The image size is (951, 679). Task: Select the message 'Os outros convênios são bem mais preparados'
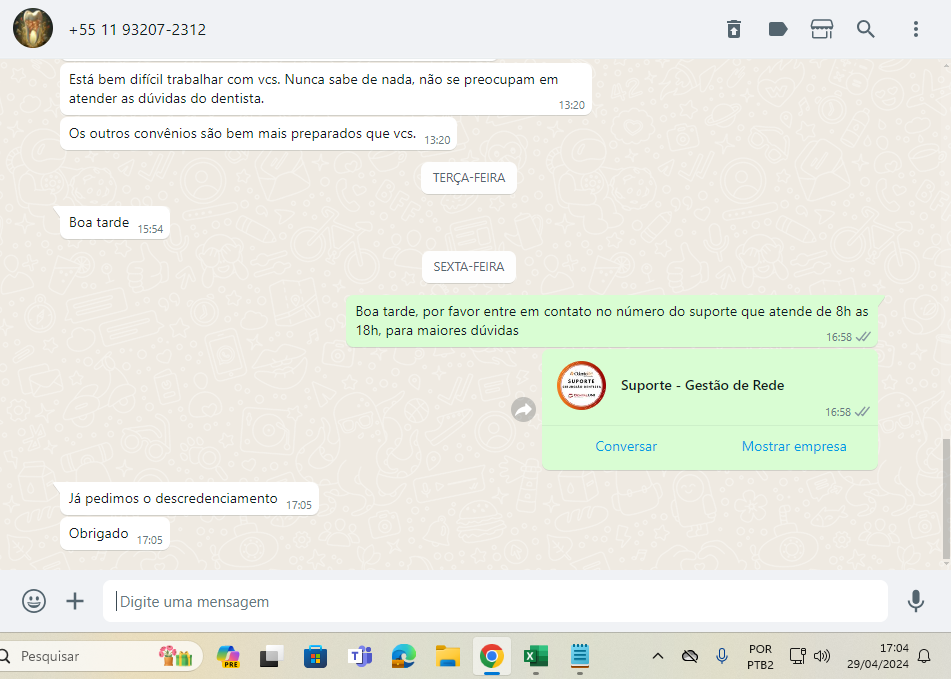click(258, 133)
